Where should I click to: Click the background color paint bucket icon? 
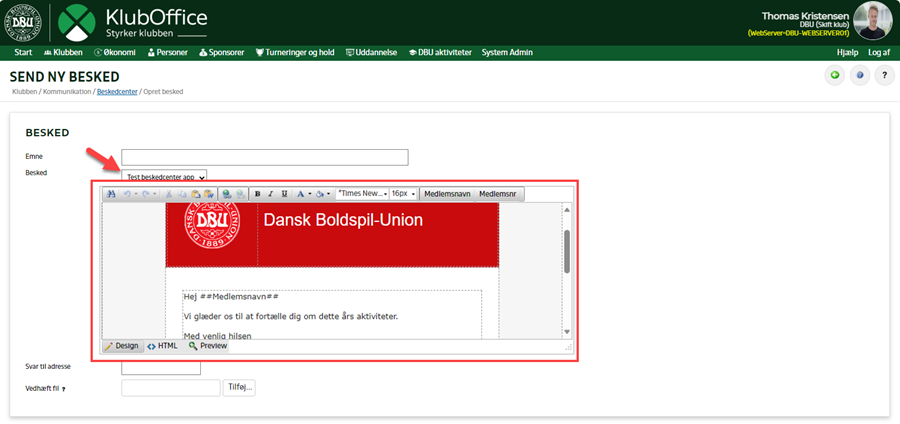(x=320, y=194)
